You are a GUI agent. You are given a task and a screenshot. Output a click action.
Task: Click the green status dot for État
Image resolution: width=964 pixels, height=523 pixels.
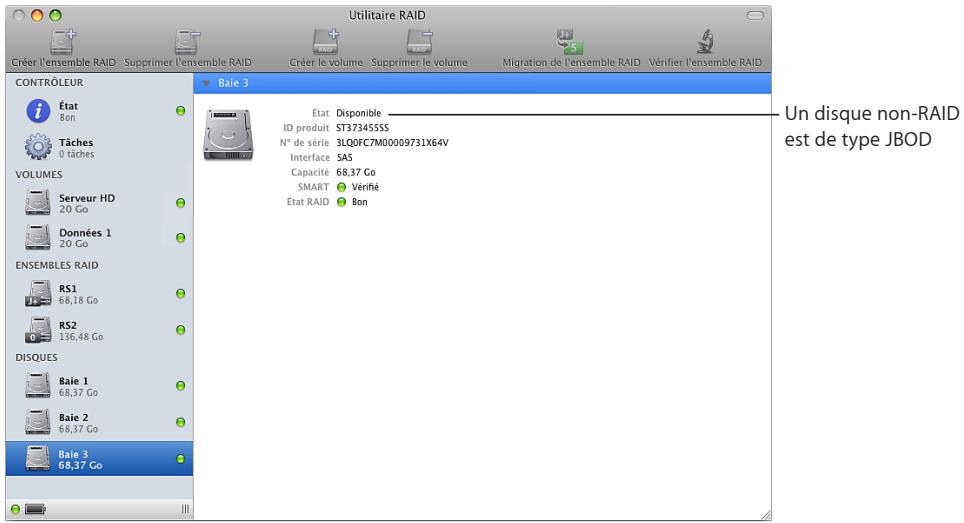[x=181, y=111]
